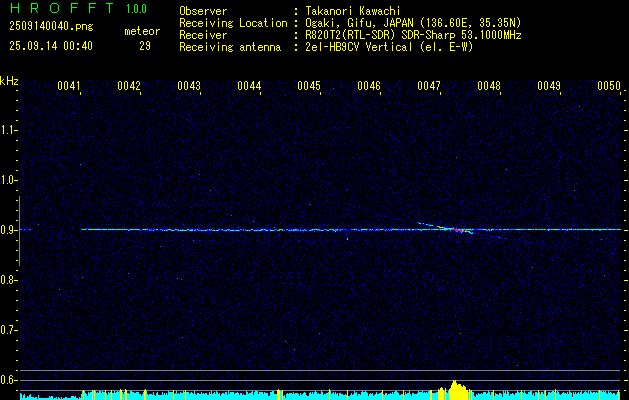629x400 pixels.
Task: Click the timestamp 25.09.14 00:40
Action: (x=51, y=46)
